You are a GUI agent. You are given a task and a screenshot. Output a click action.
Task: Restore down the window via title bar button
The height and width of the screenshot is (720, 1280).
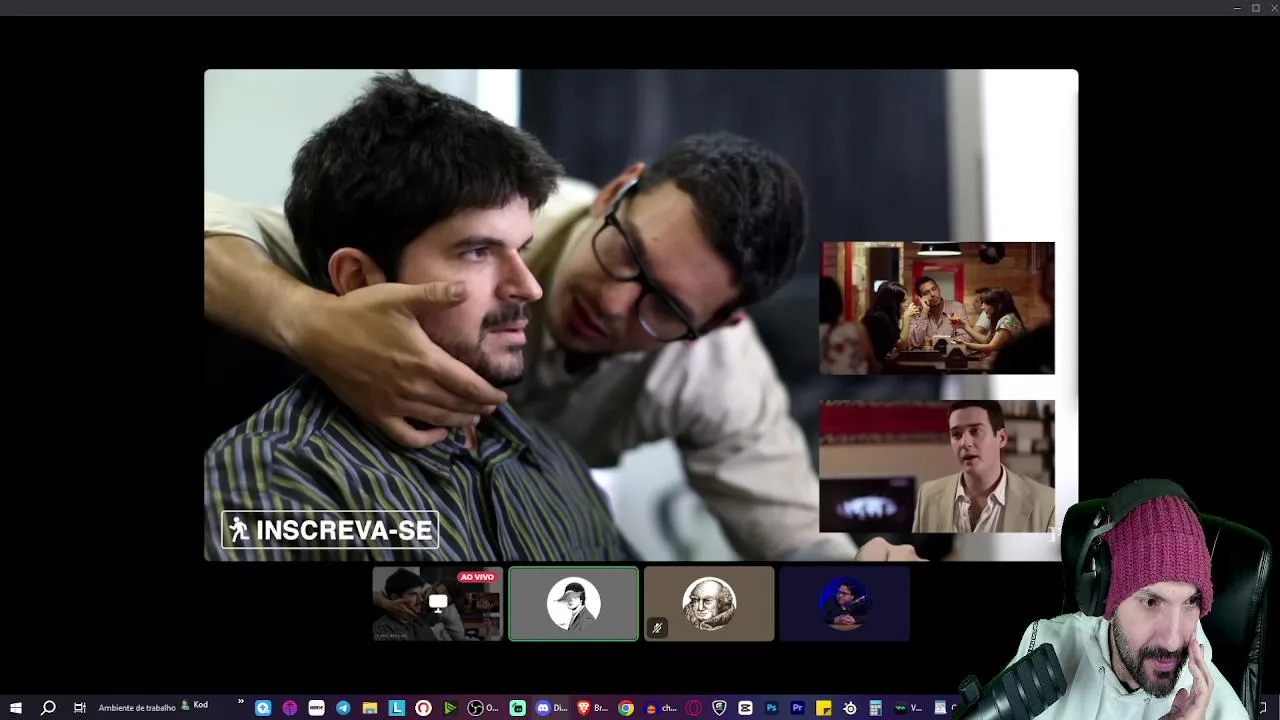click(1256, 8)
